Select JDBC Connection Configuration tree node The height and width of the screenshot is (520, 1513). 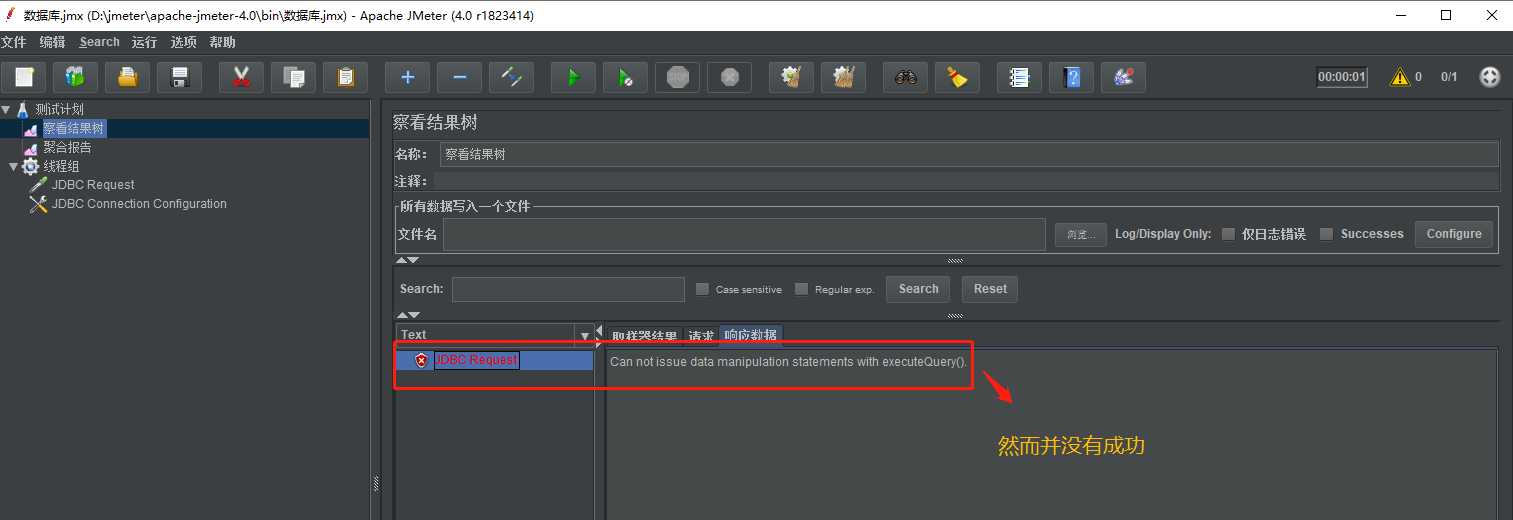[139, 204]
